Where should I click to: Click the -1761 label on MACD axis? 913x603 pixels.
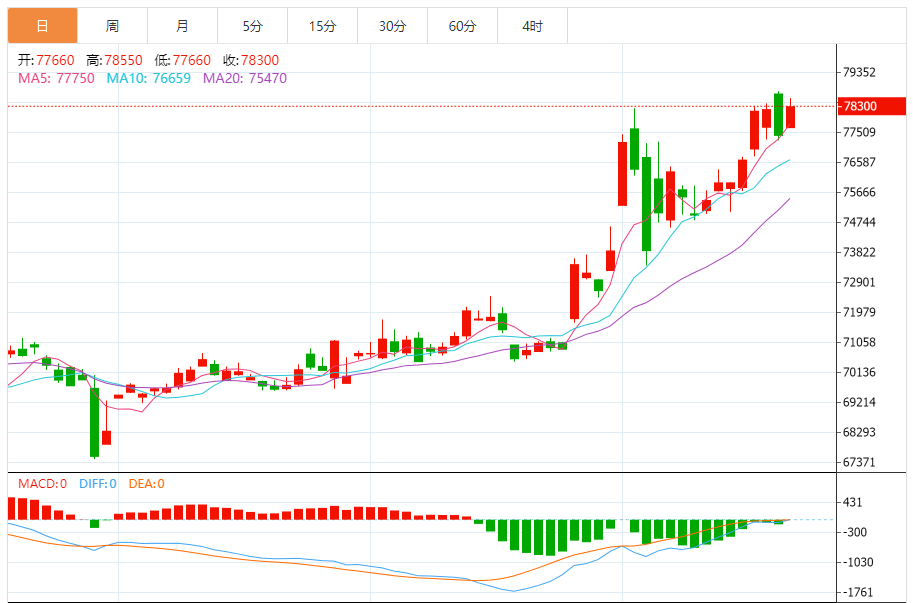[860, 592]
